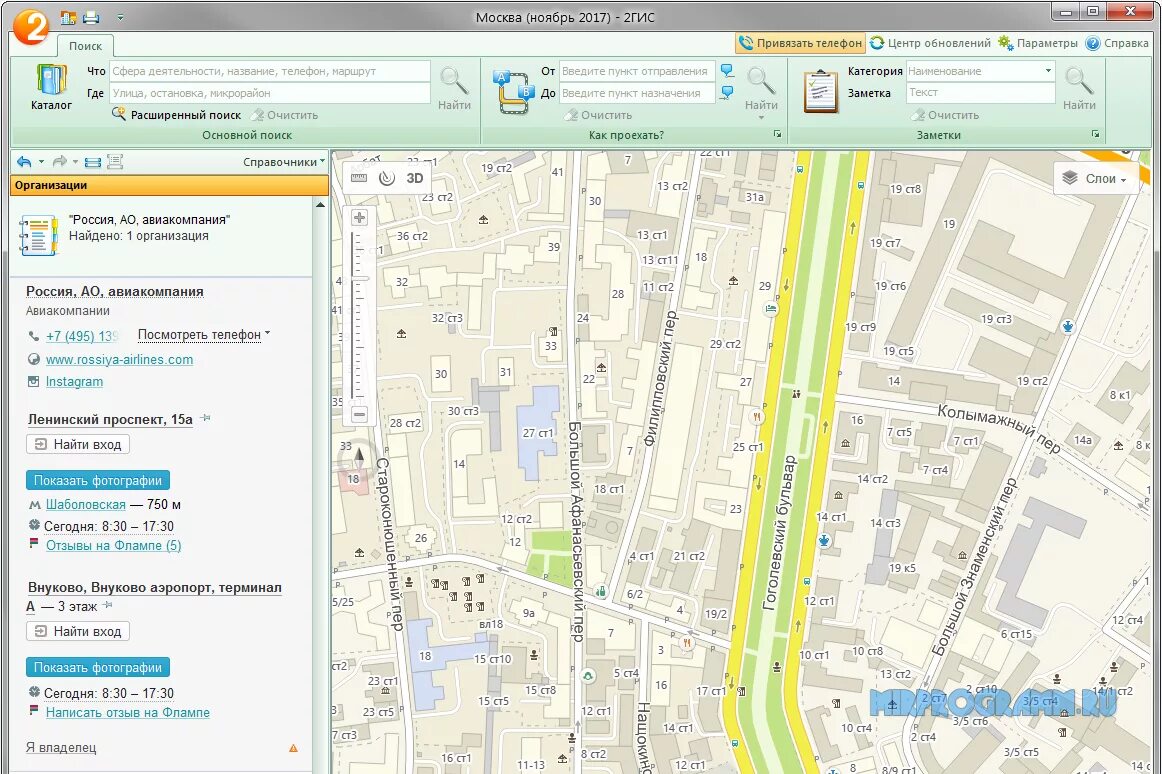Open Как проехать group dialog launcher
The width and height of the screenshot is (1162, 774).
click(777, 134)
